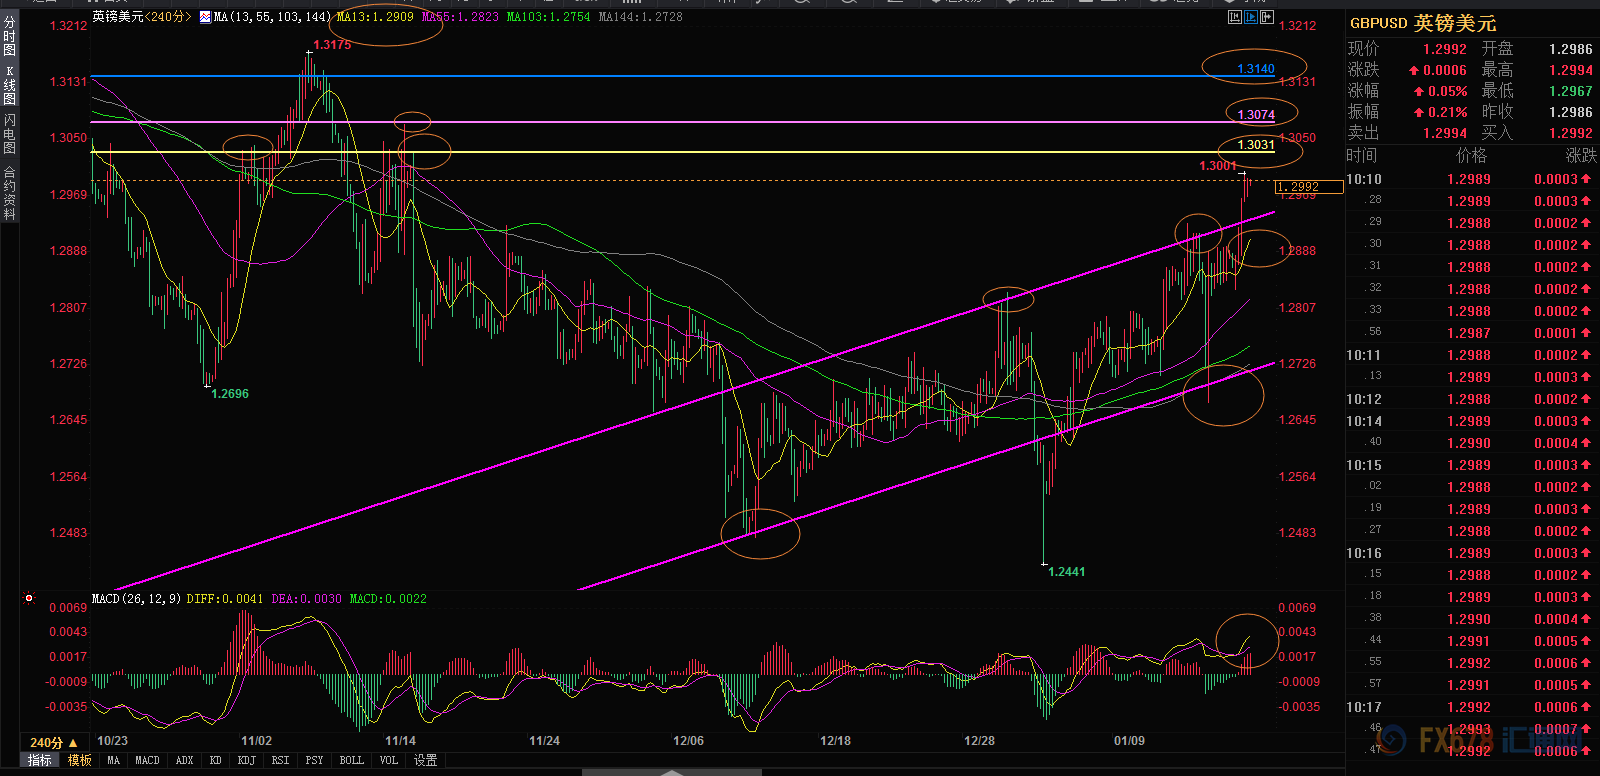
Task: Click the 现价 value 1.2992
Action: click(x=1445, y=49)
